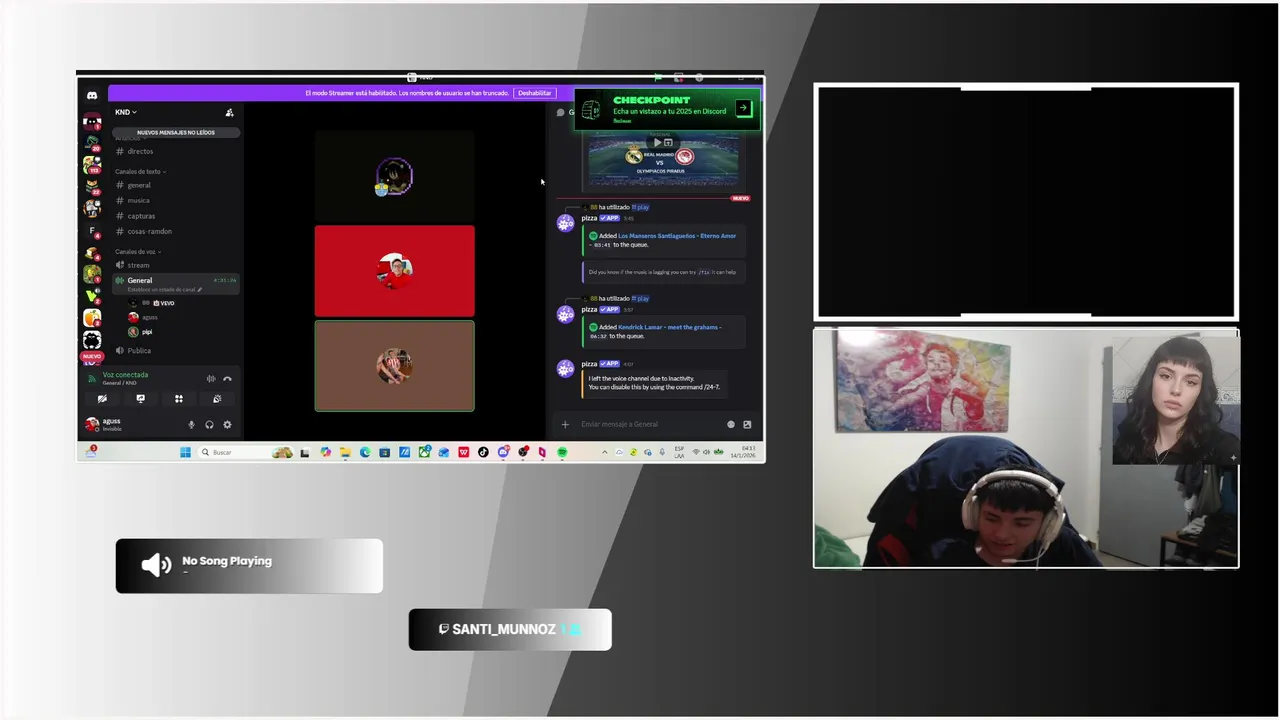Screen dimensions: 1280x720
Task: Select the top black video tile
Action: pos(395,176)
